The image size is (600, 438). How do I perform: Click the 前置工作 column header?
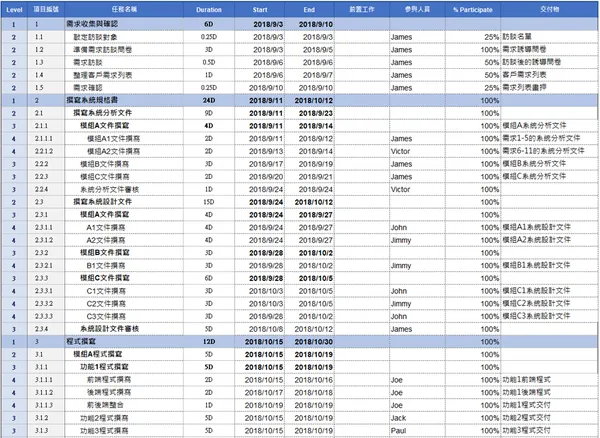click(362, 10)
